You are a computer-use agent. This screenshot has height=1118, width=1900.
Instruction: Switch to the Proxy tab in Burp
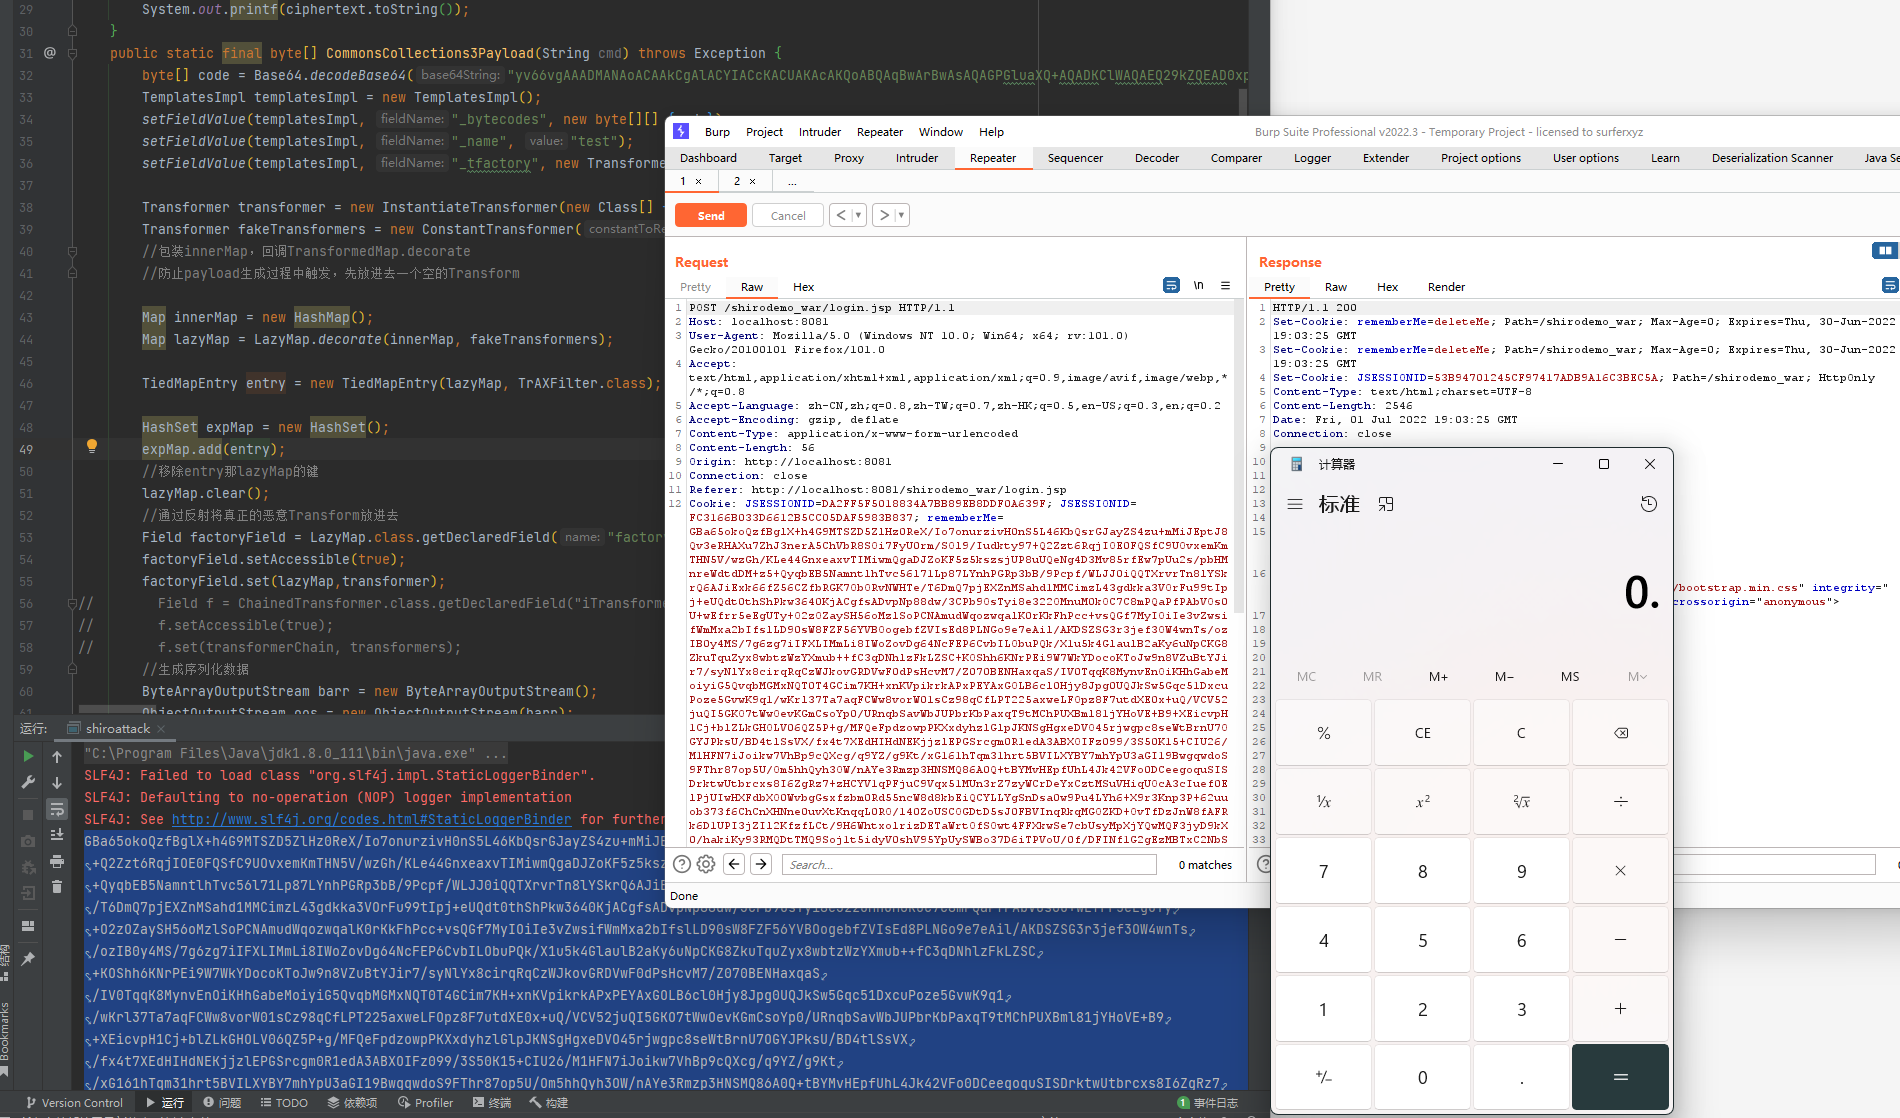click(849, 158)
